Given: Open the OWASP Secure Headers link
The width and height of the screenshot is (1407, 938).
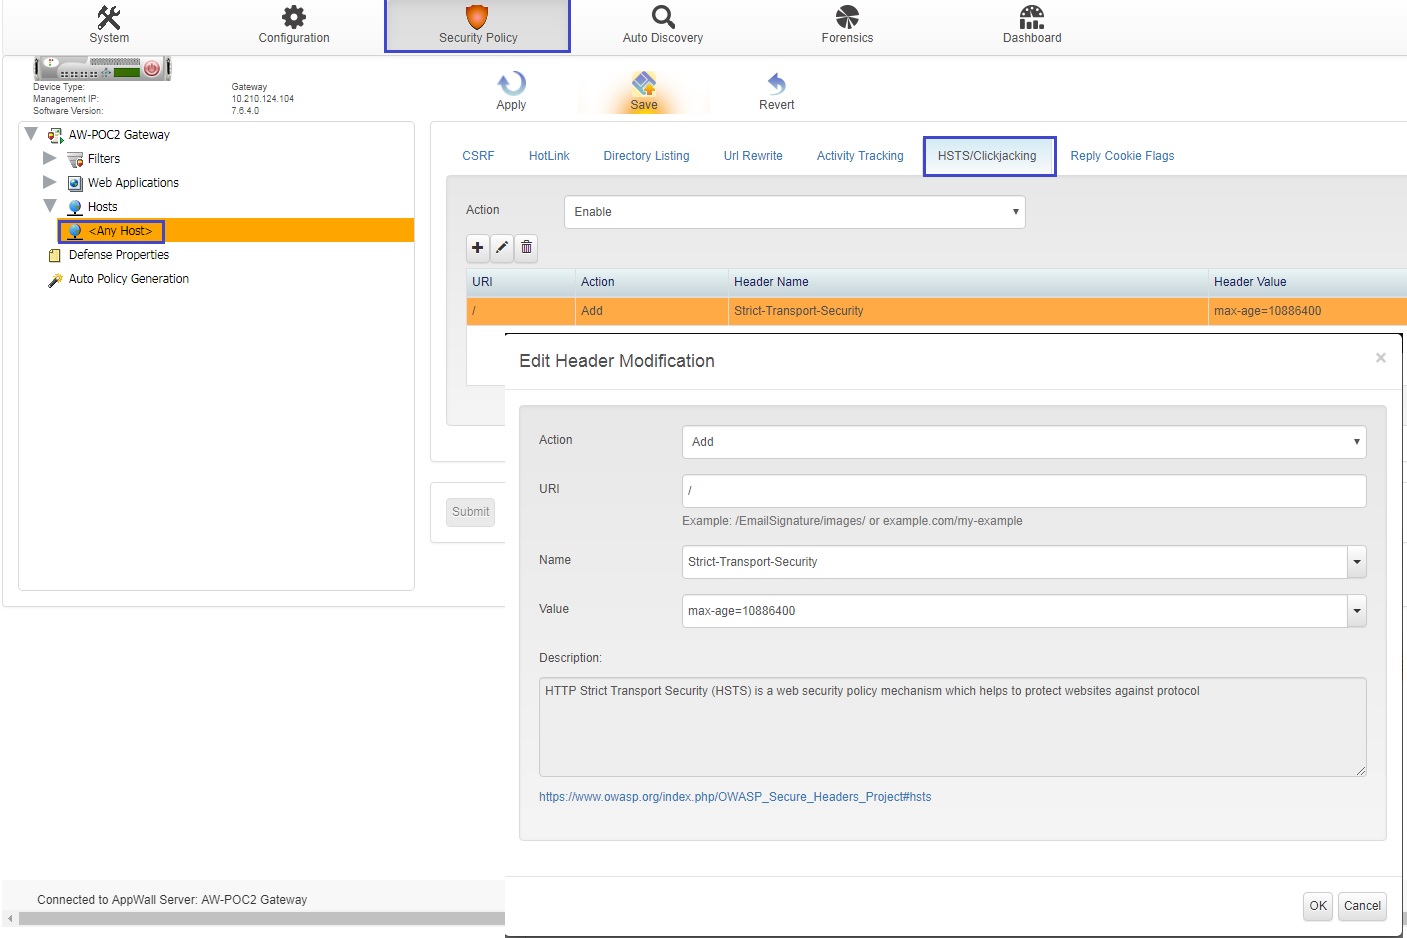Looking at the screenshot, I should click(x=735, y=797).
